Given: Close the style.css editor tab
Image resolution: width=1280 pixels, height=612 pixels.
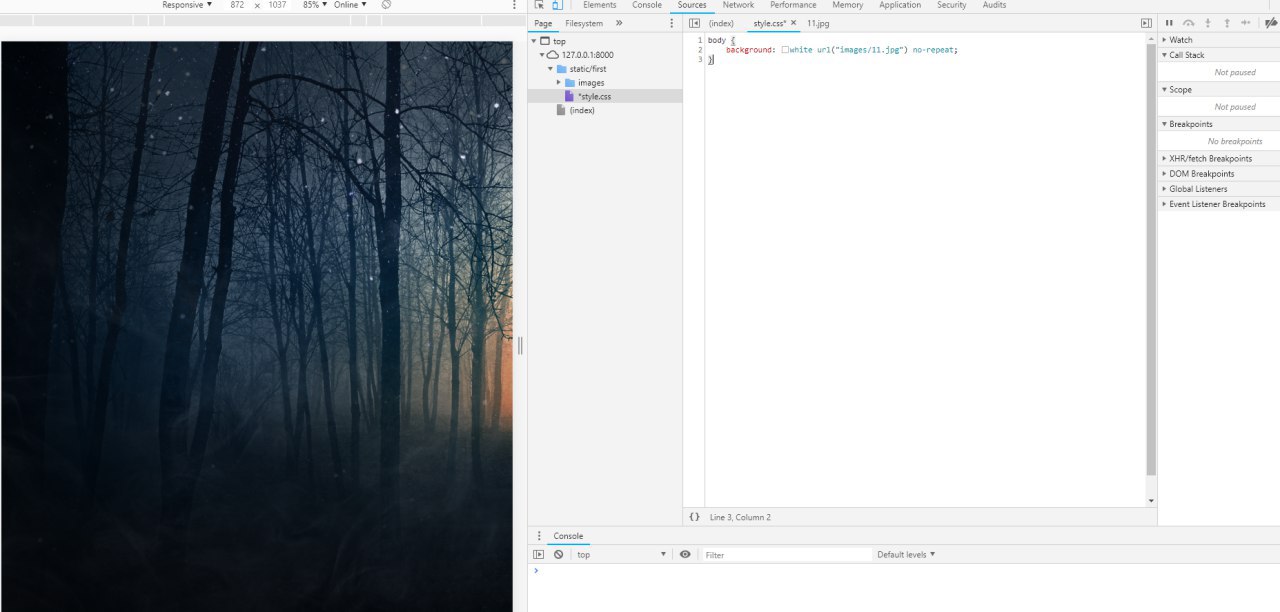Looking at the screenshot, I should (x=793, y=23).
